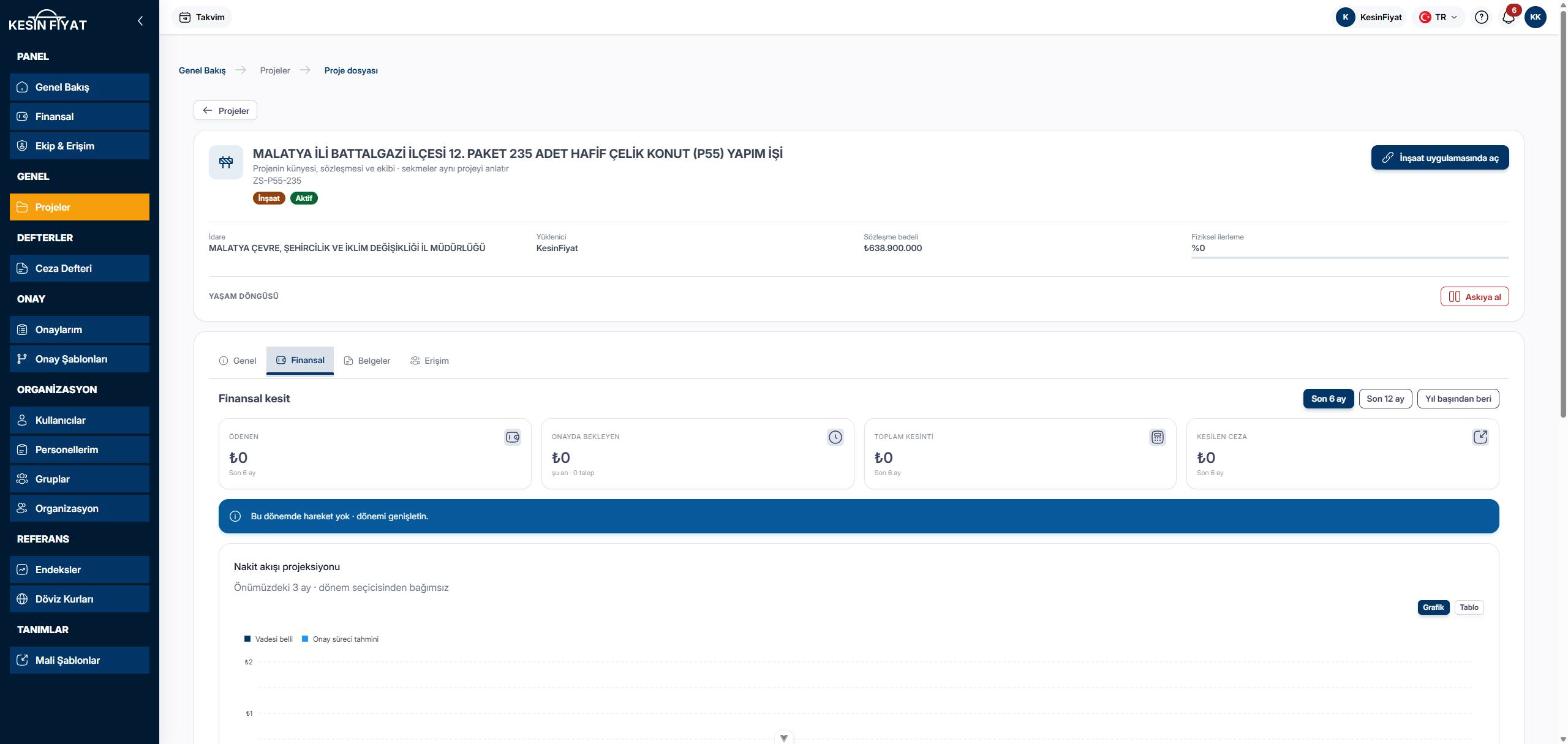The image size is (1568, 744).
Task: Open Genel Bakış in the sidebar
Action: [x=80, y=87]
